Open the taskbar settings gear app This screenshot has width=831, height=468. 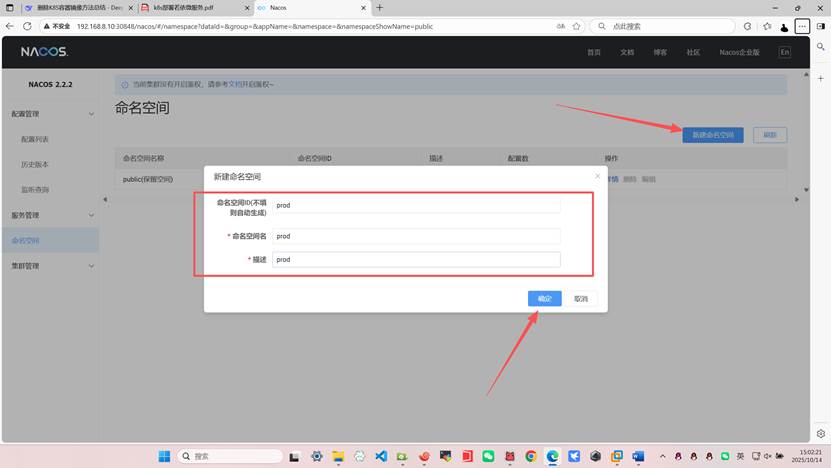[316, 456]
